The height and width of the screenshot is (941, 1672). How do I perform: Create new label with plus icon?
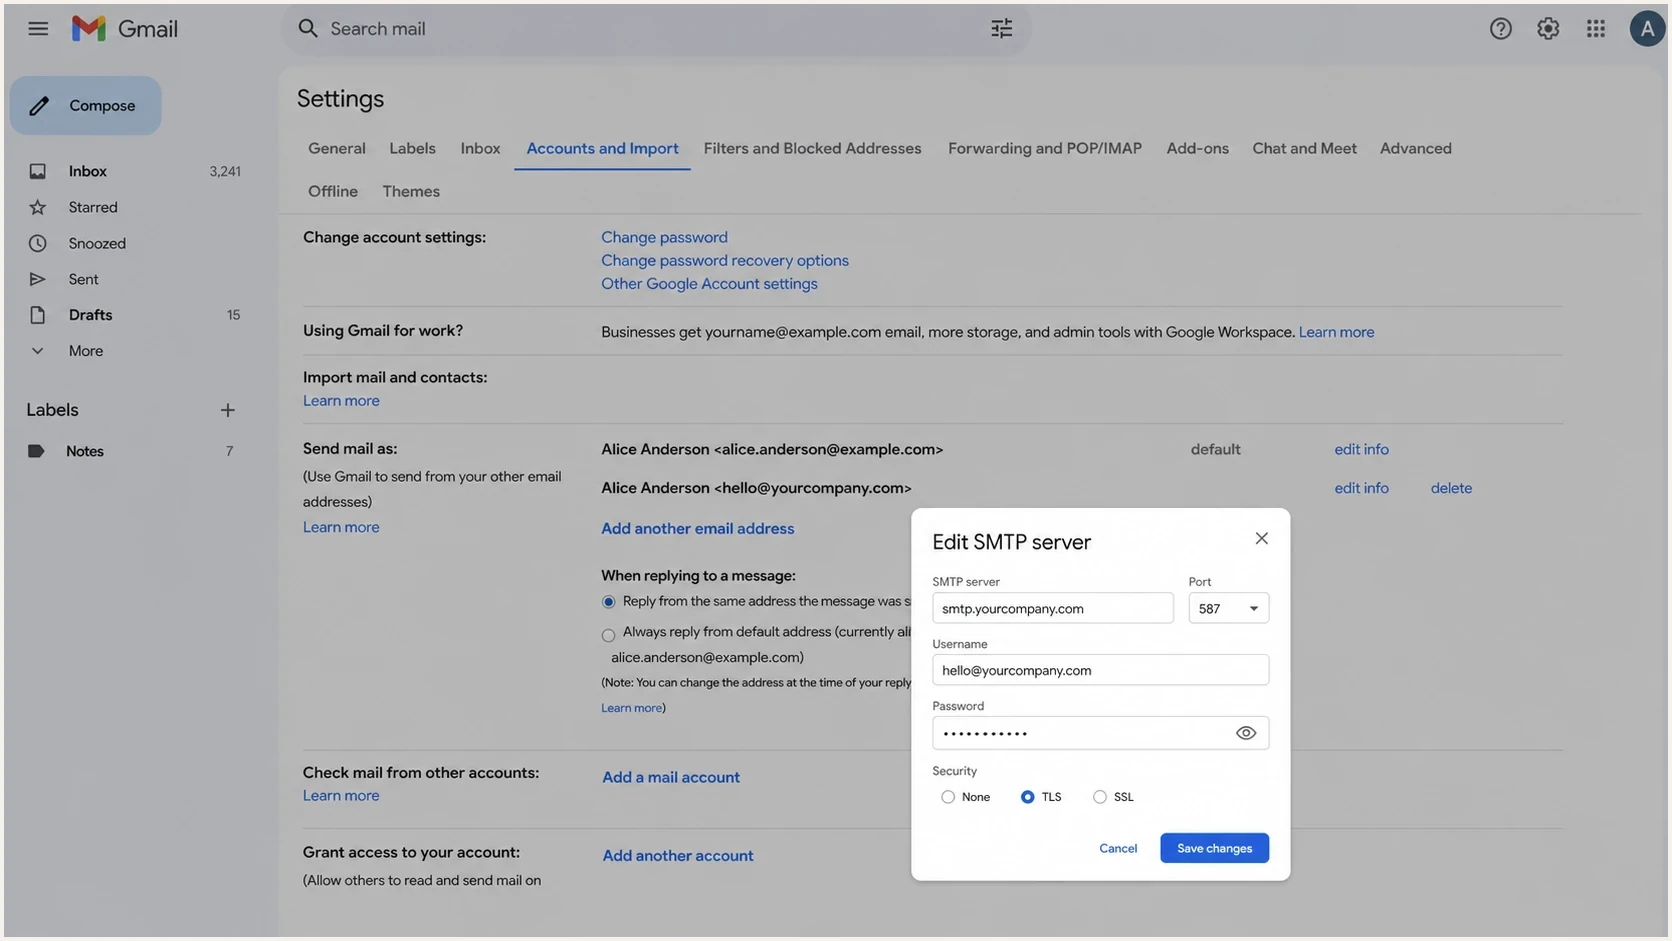(x=228, y=410)
